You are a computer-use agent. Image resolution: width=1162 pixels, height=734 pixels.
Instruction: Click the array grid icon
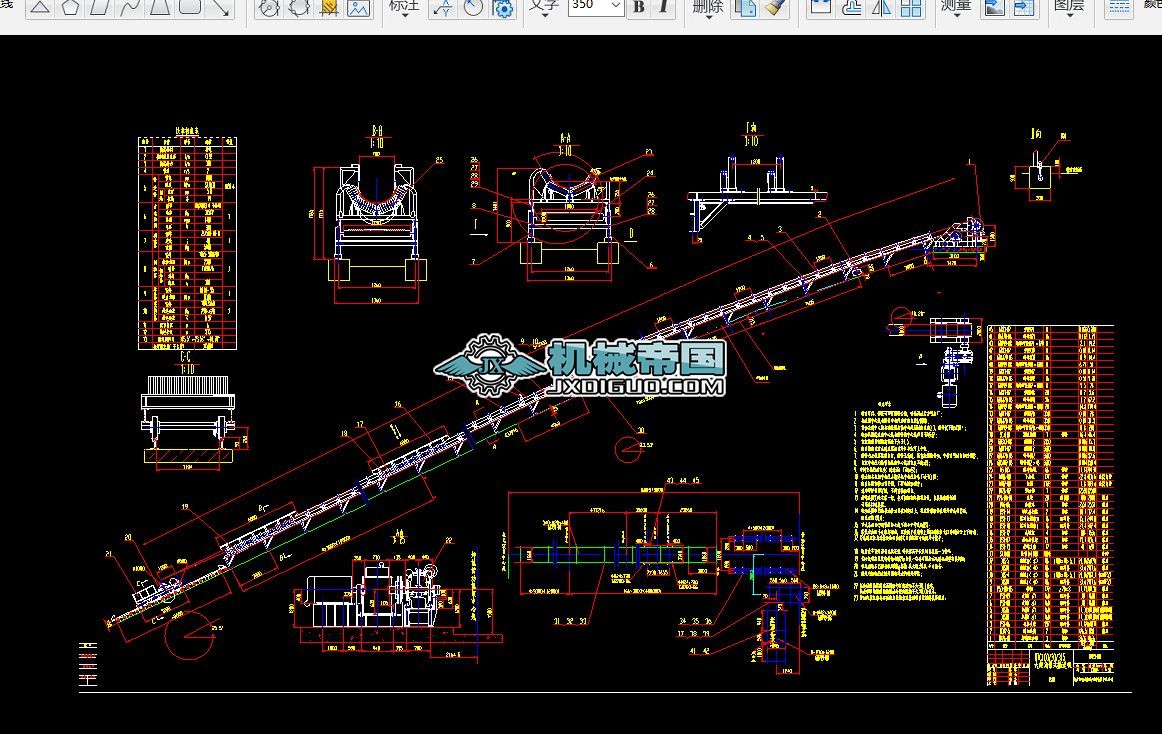(x=911, y=8)
